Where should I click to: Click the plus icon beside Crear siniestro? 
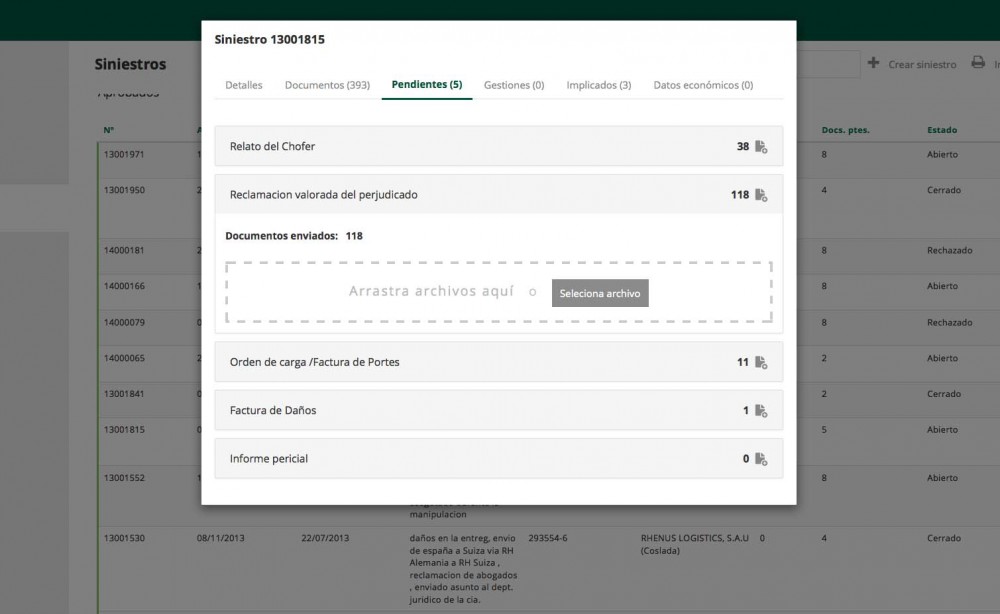(x=874, y=64)
